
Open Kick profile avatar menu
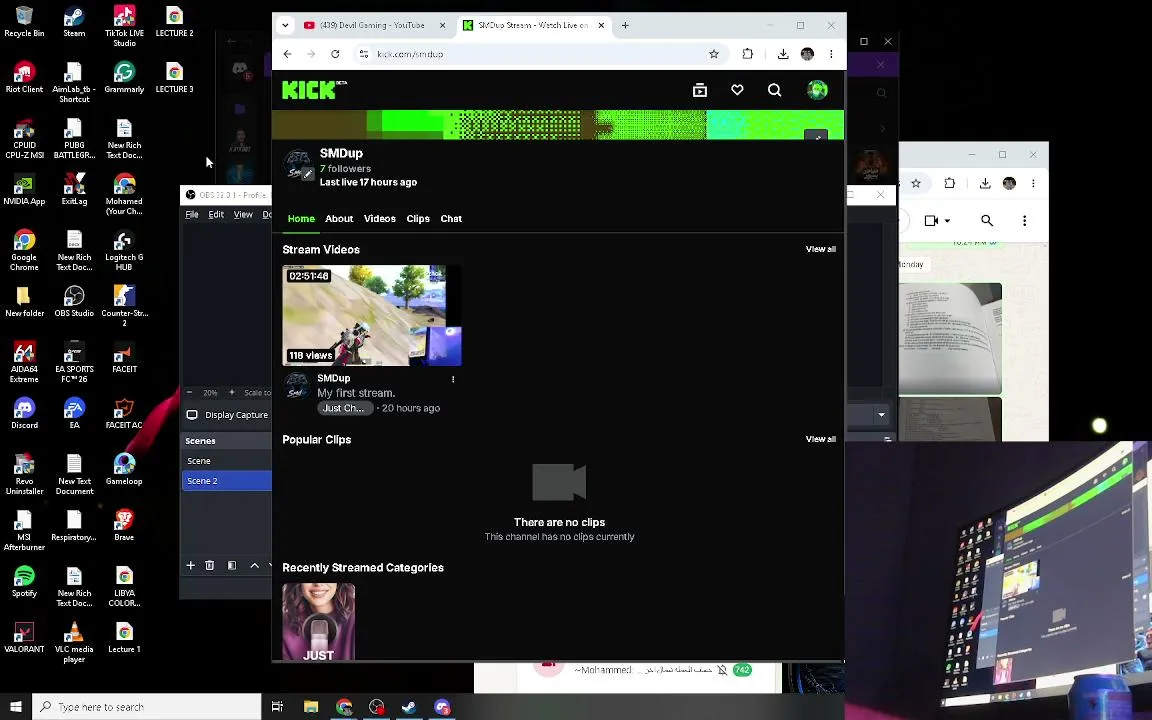817,90
